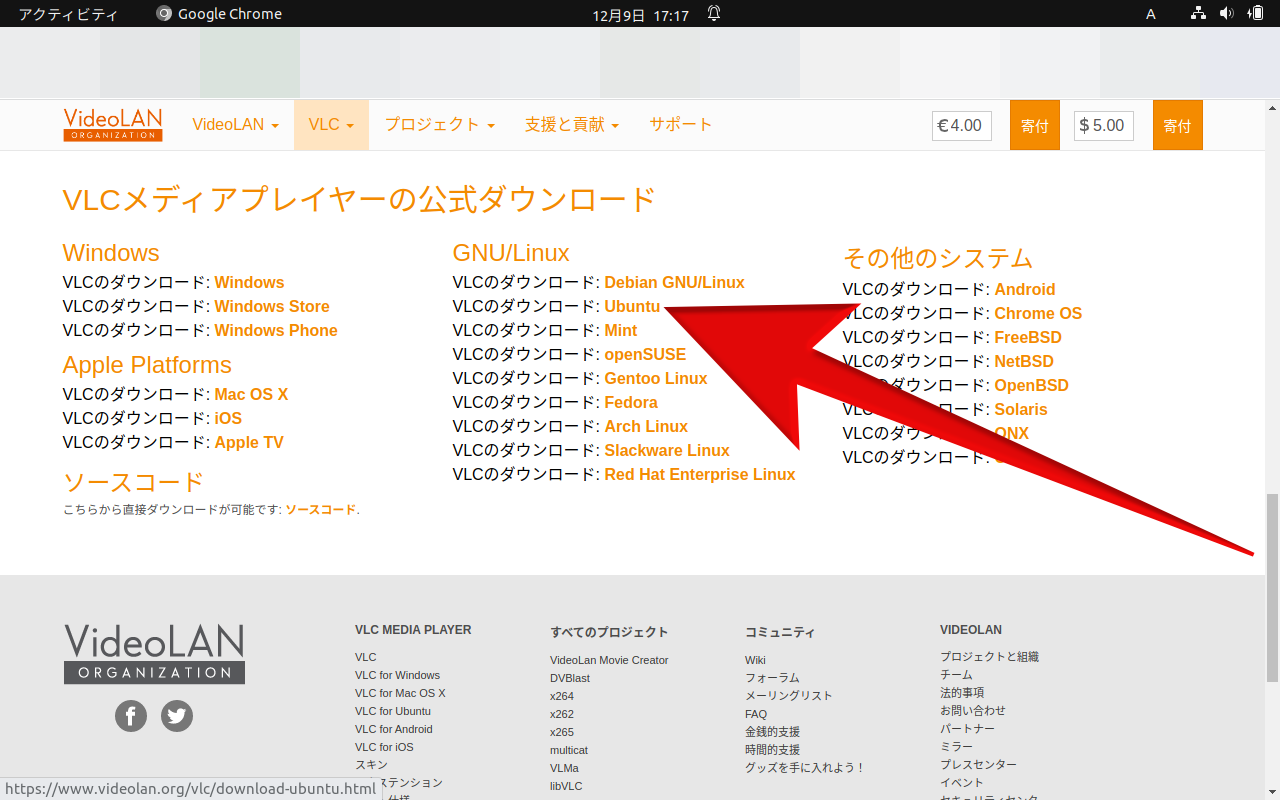1280x800 pixels.
Task: Click the ソースコード source code link
Action: [x=320, y=509]
